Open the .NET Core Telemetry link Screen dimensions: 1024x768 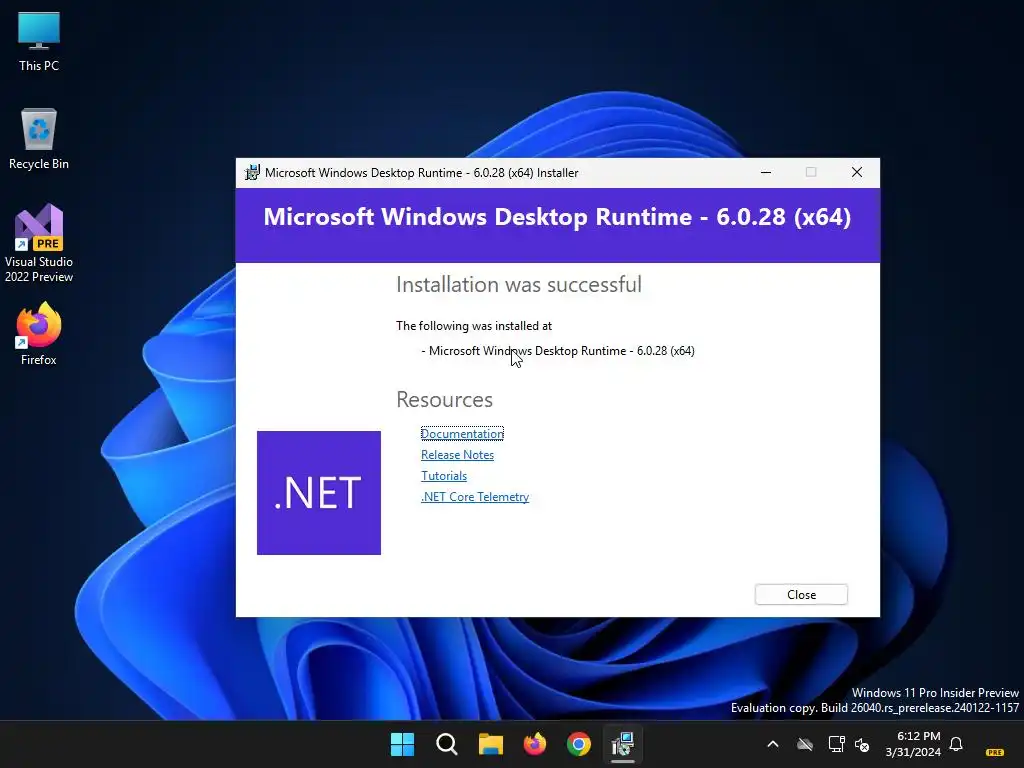tap(475, 496)
